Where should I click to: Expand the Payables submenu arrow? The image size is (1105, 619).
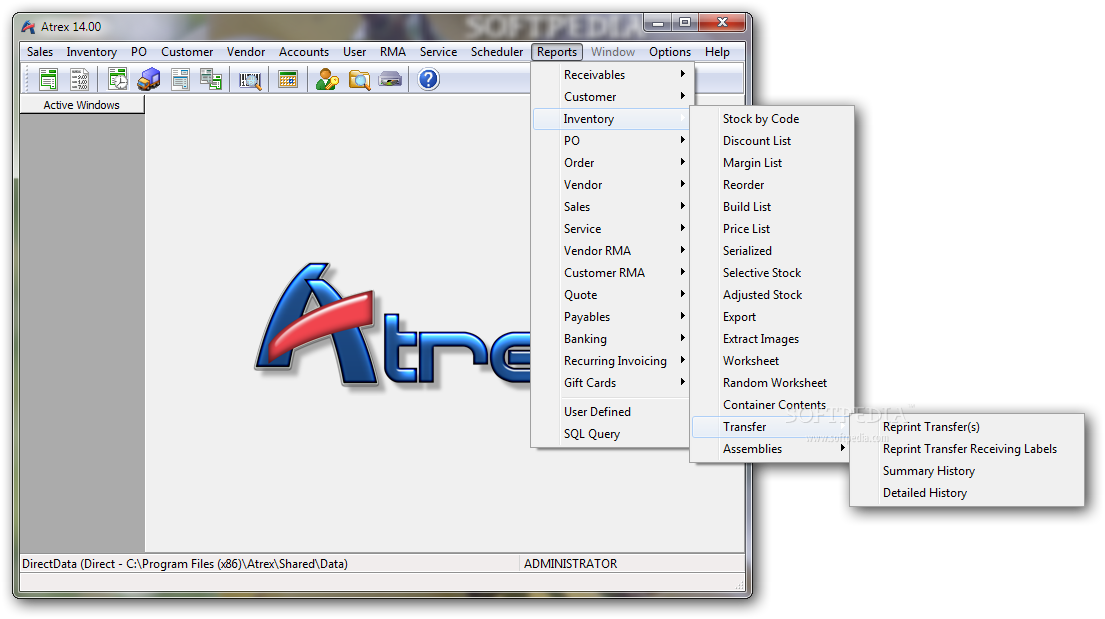682,316
